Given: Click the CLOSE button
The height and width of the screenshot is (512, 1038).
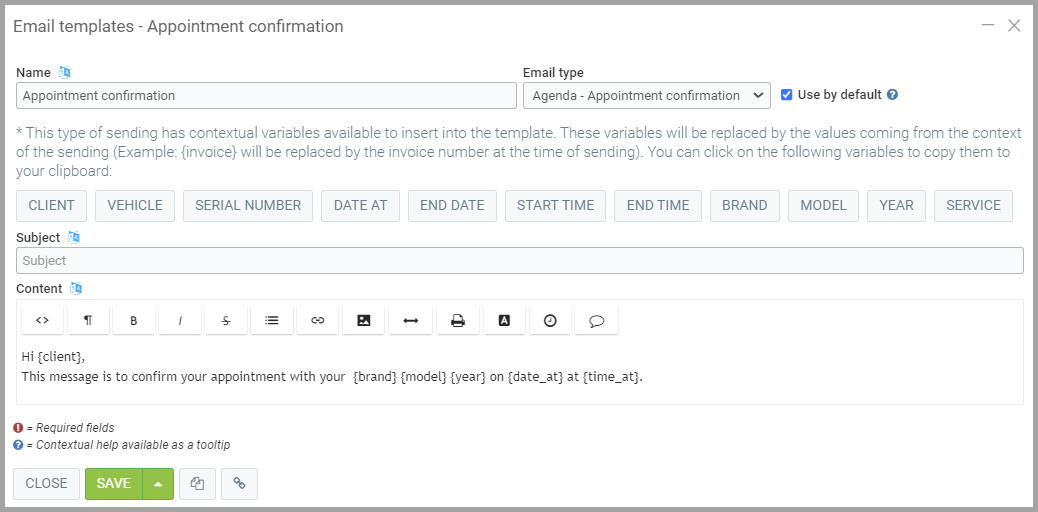Looking at the screenshot, I should click(46, 484).
